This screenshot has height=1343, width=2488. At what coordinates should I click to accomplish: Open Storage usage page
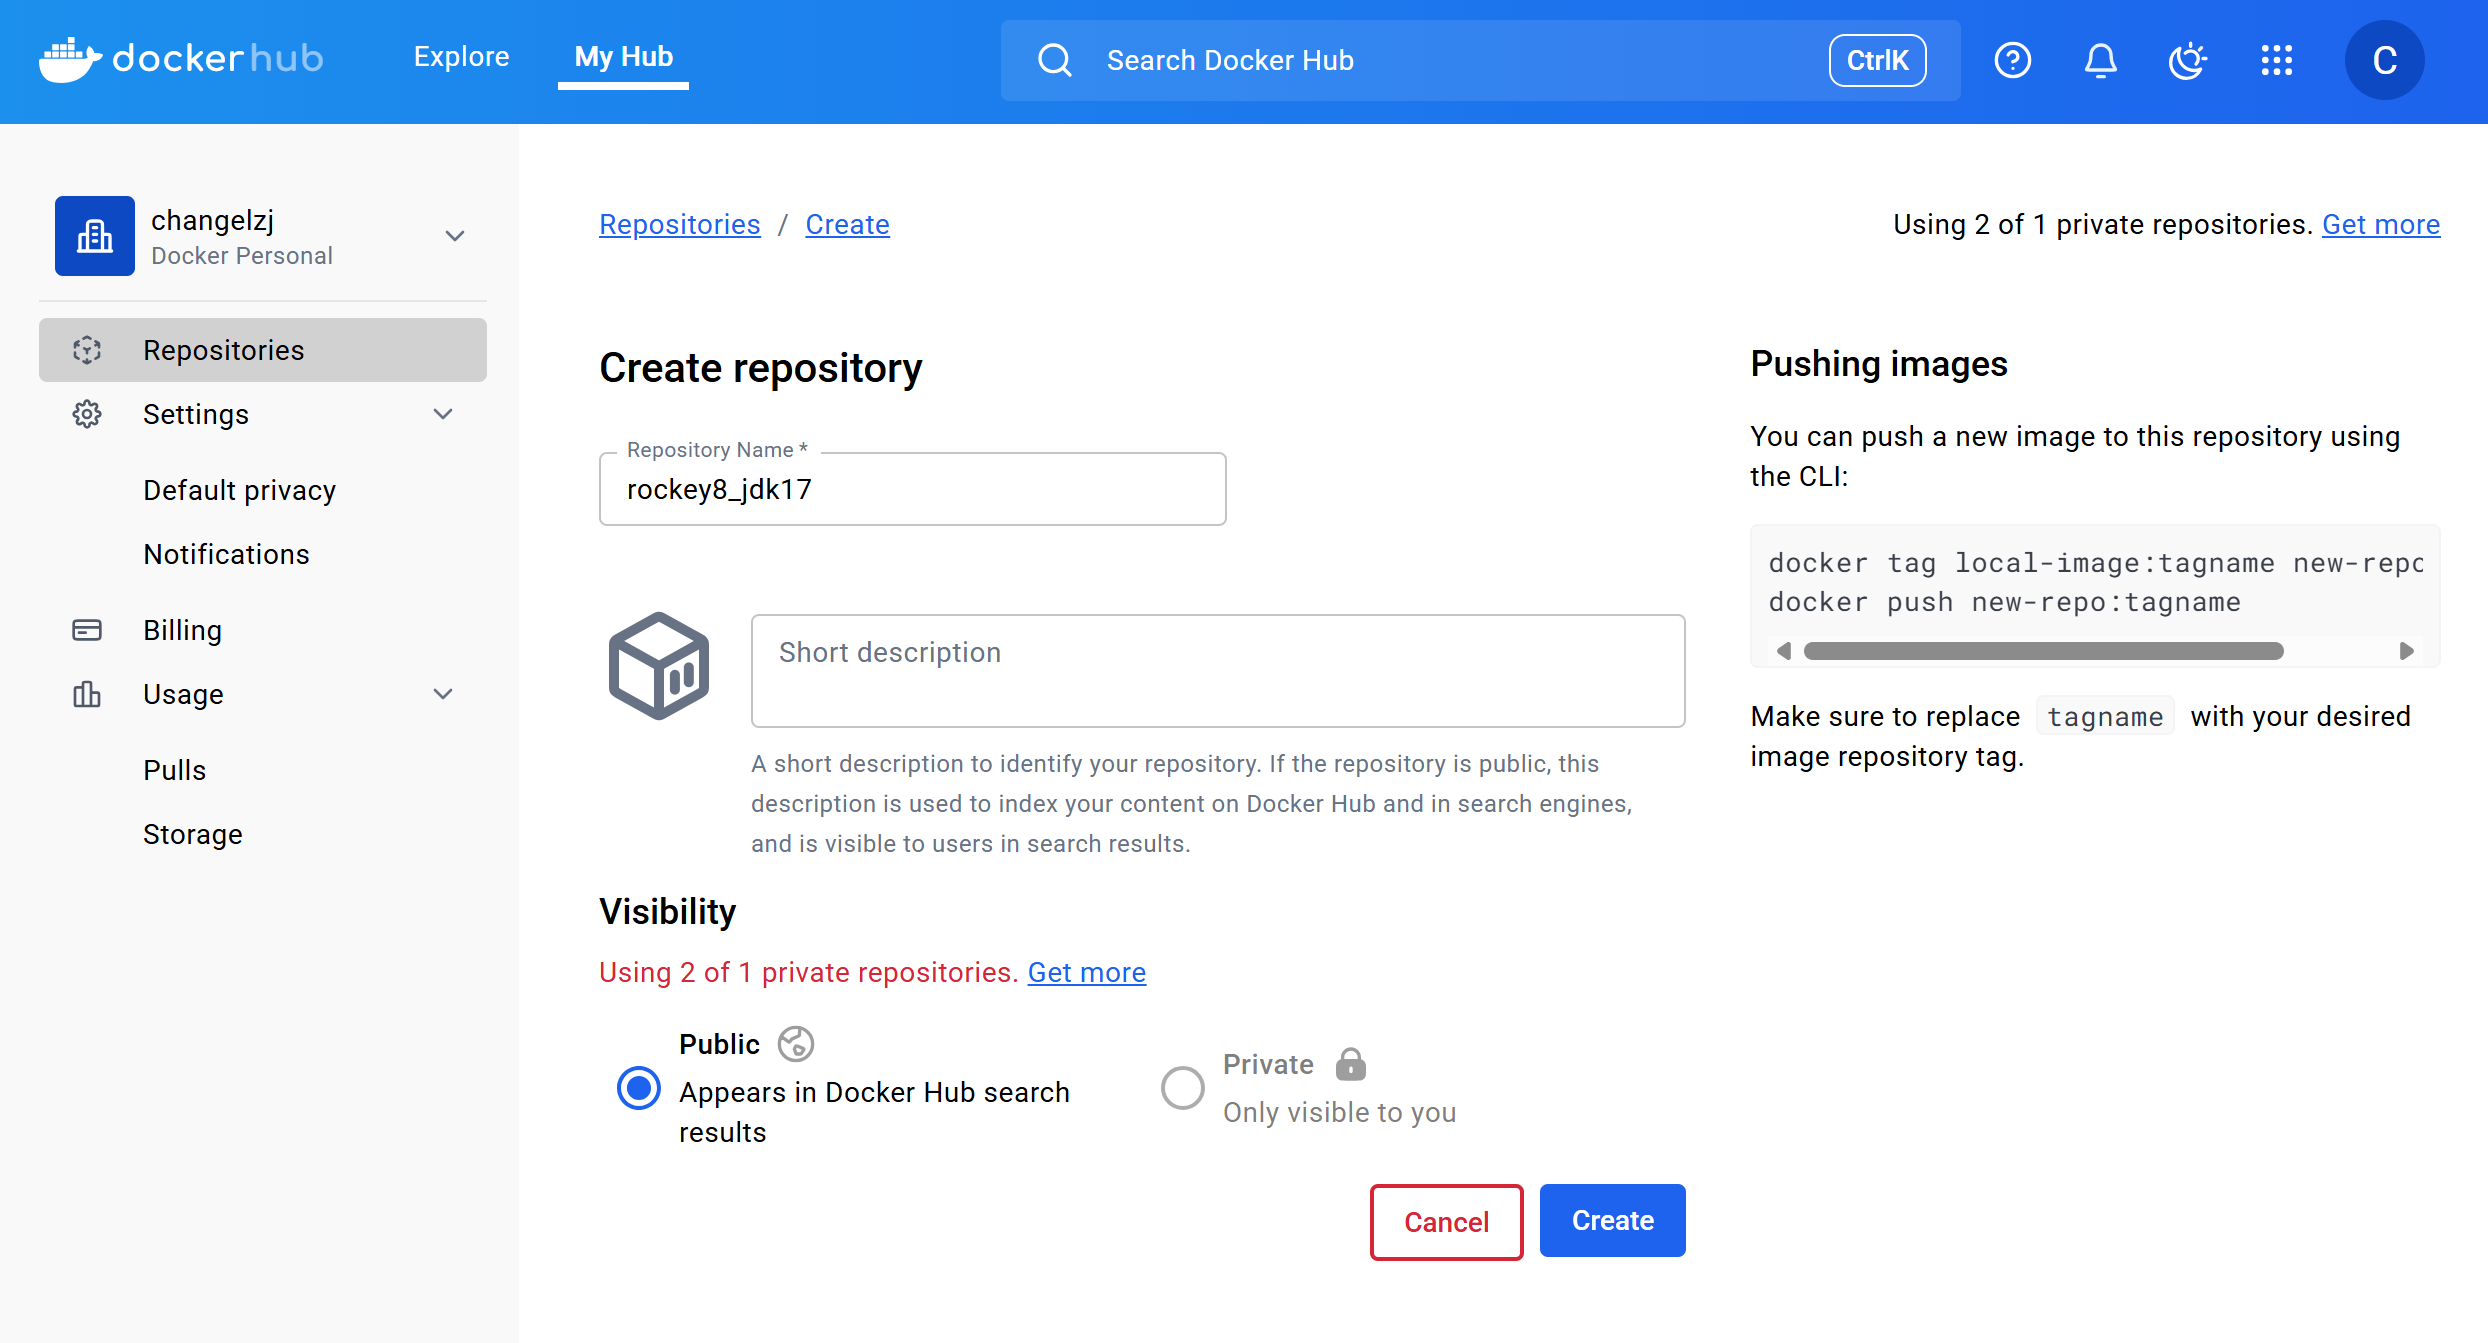[193, 834]
